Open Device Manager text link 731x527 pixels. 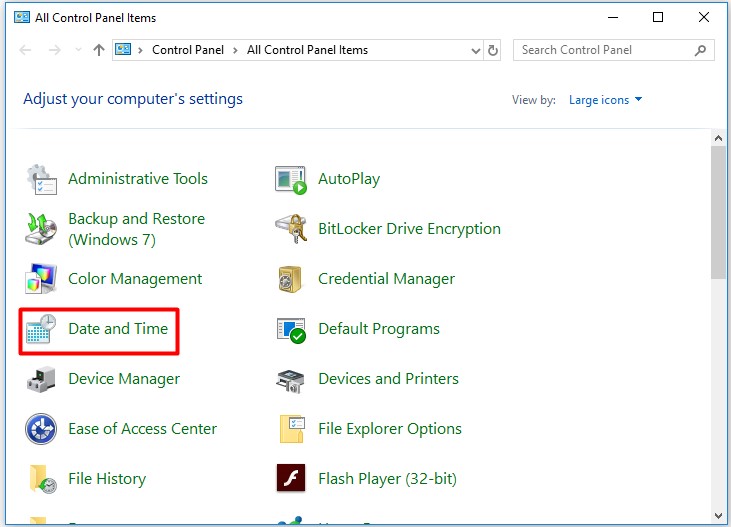[124, 379]
